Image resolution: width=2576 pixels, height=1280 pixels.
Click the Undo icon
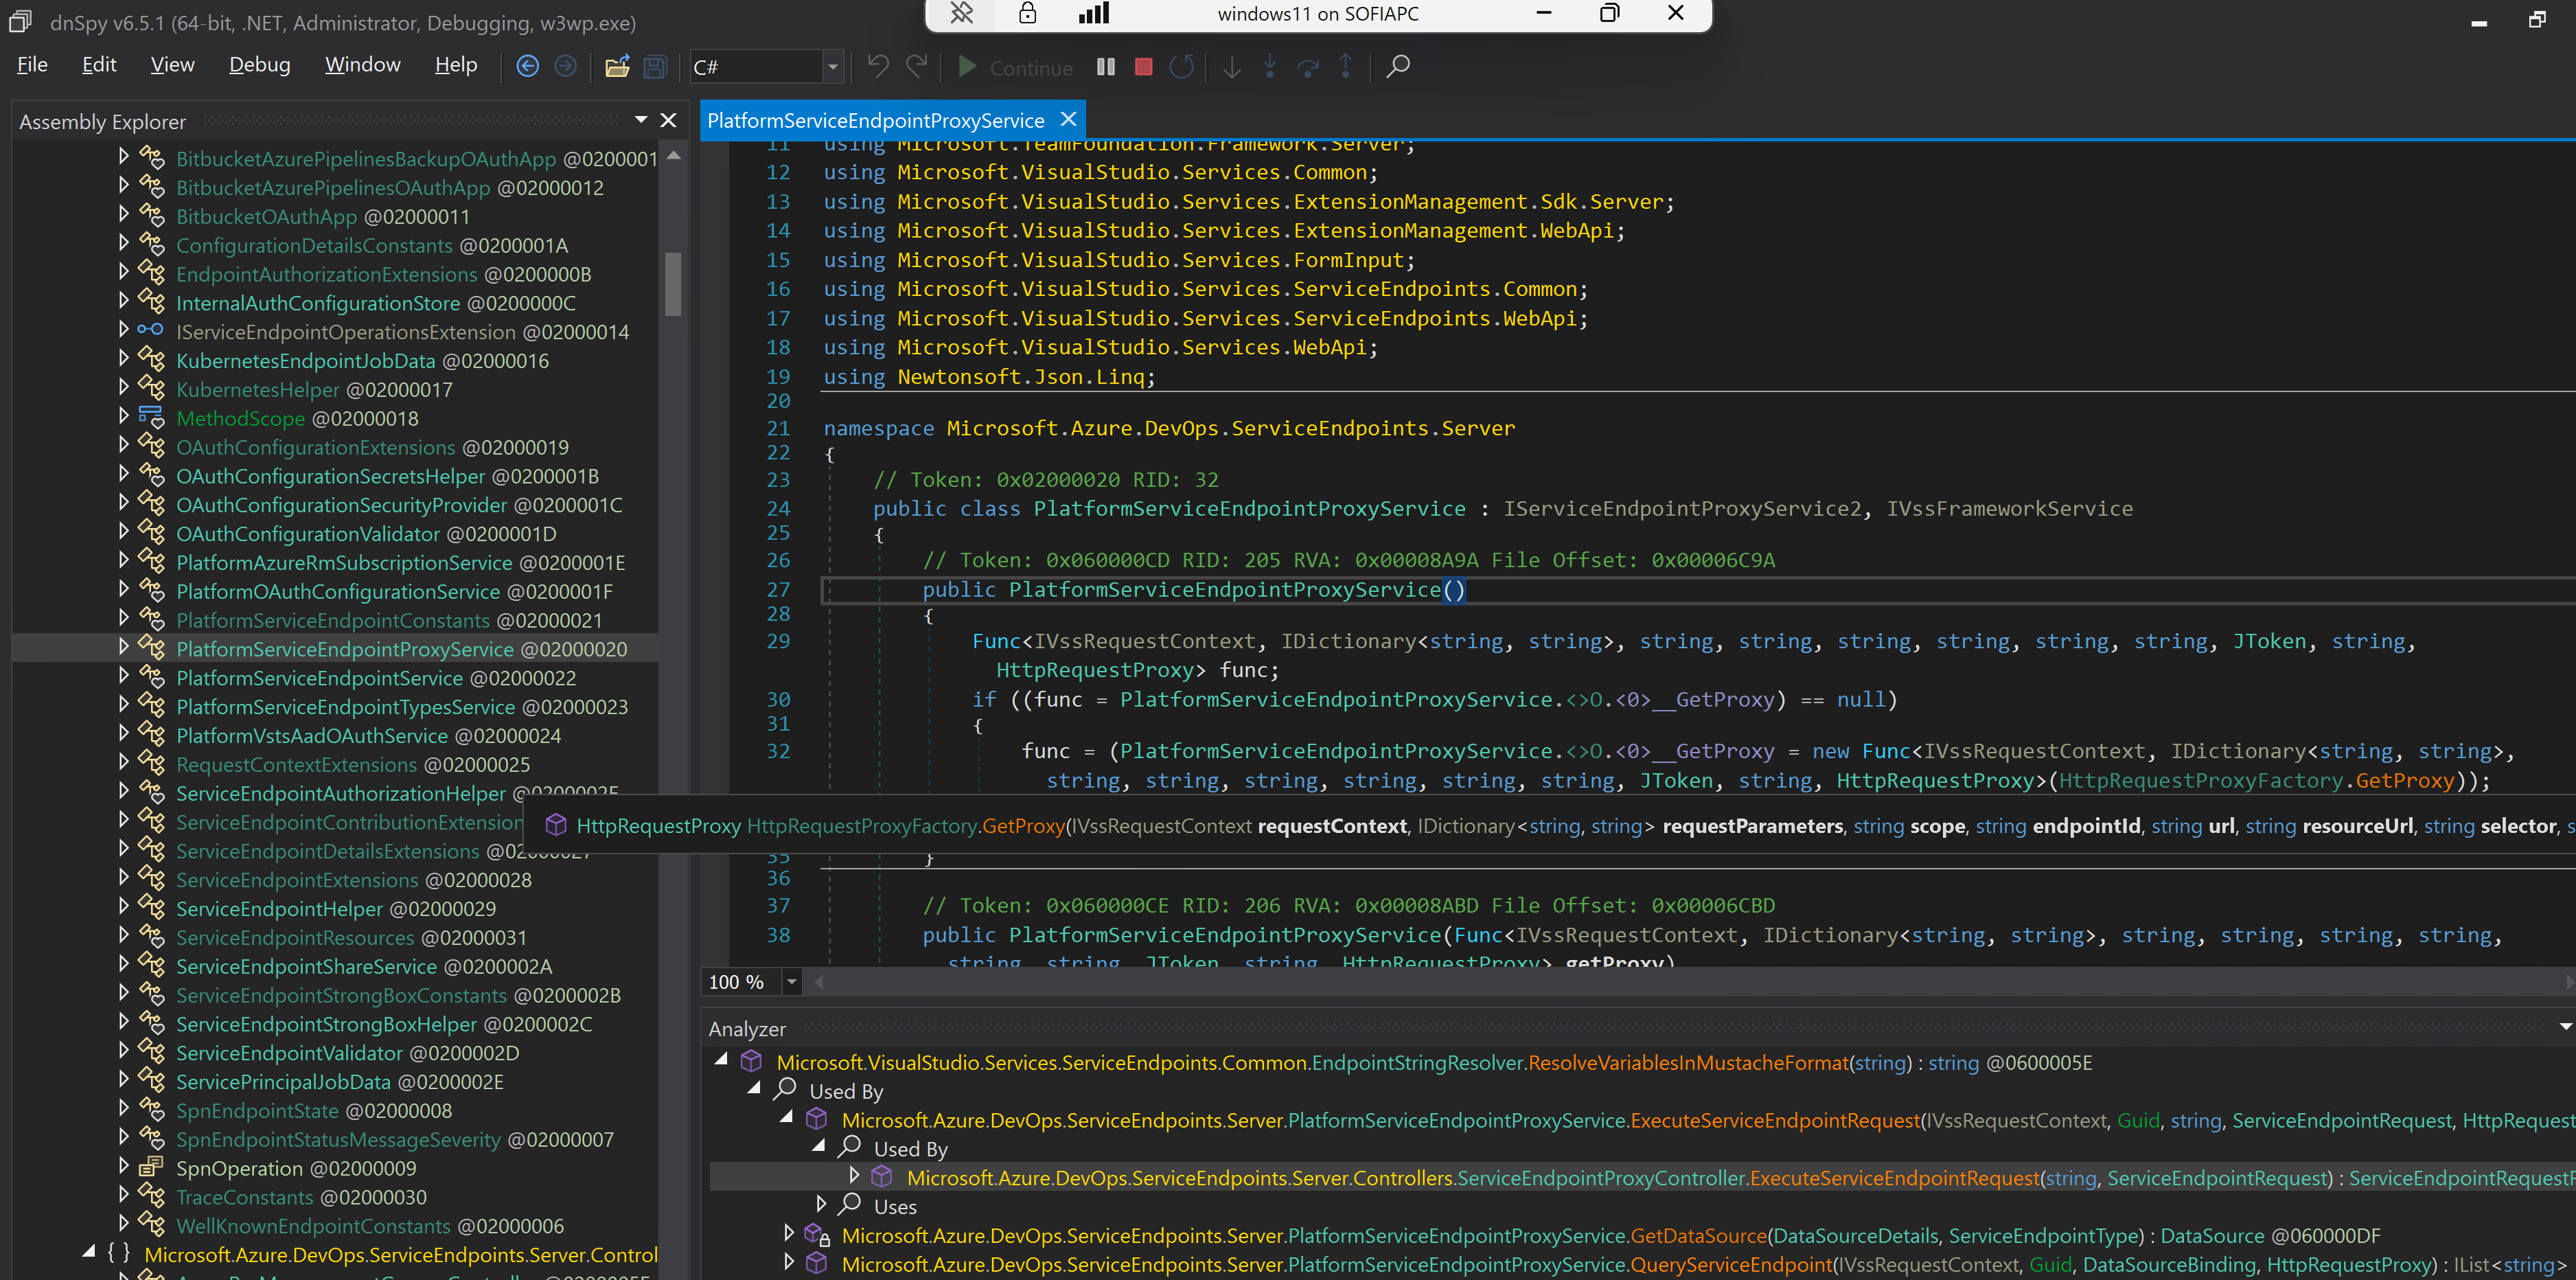pos(877,66)
